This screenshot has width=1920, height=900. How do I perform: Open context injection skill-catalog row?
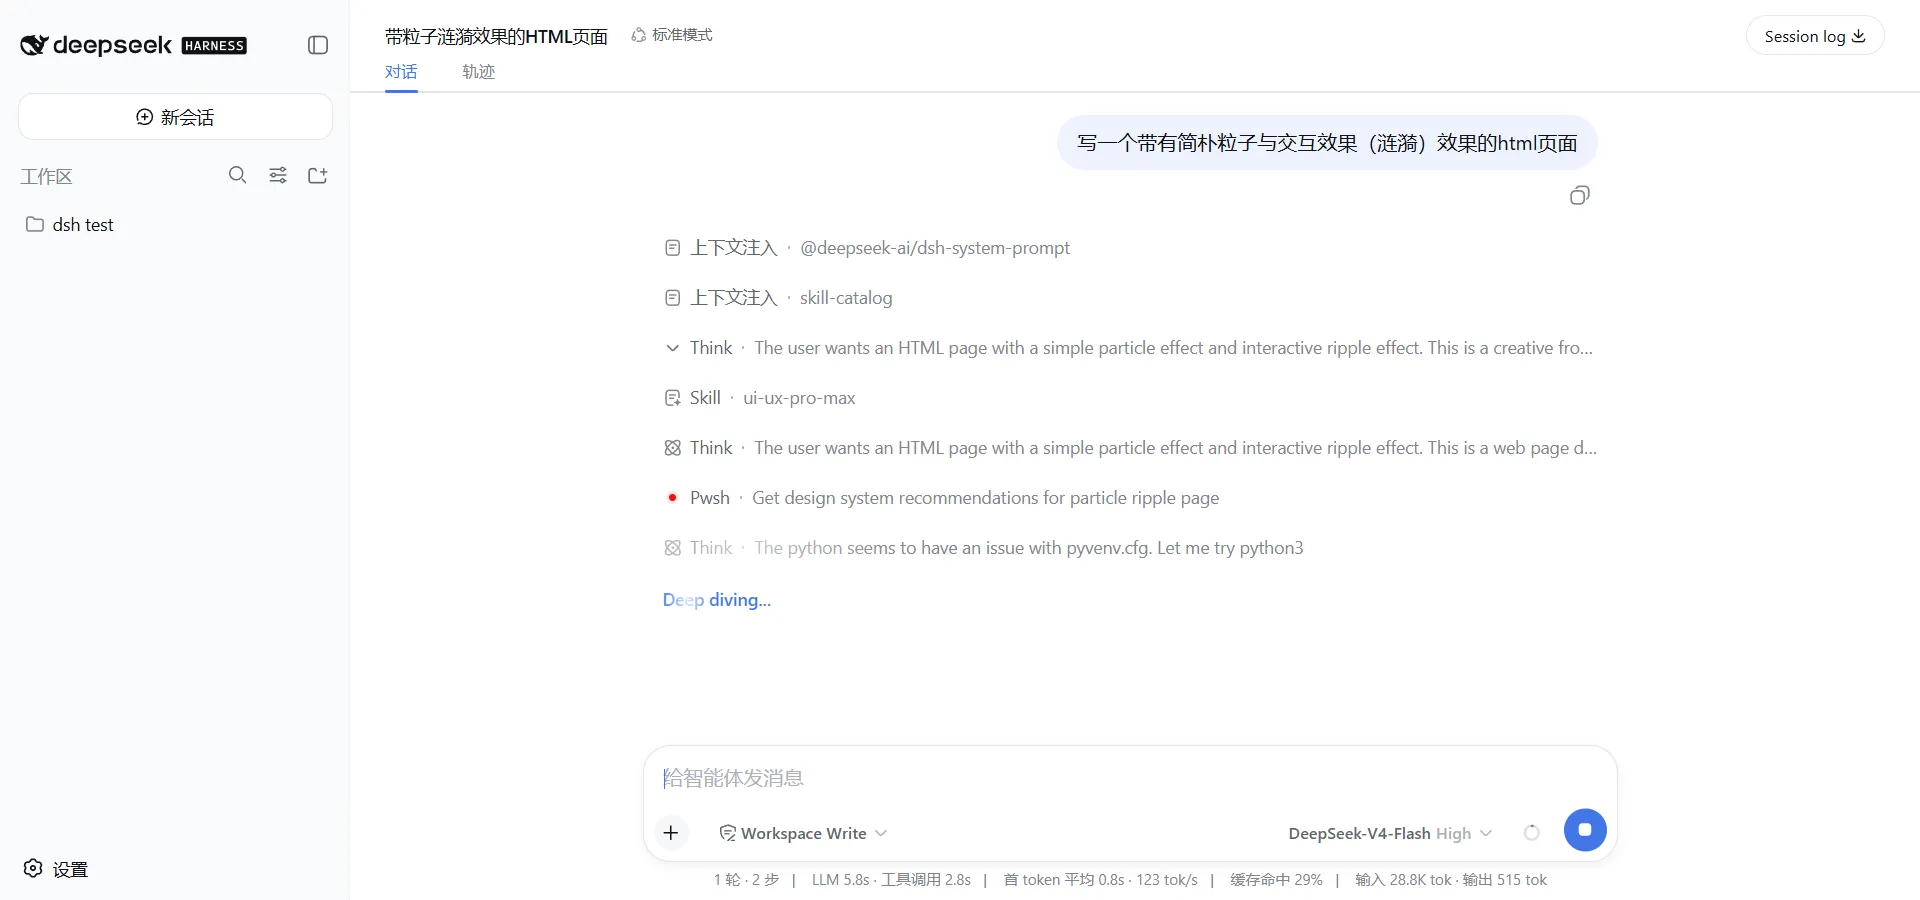coord(779,298)
